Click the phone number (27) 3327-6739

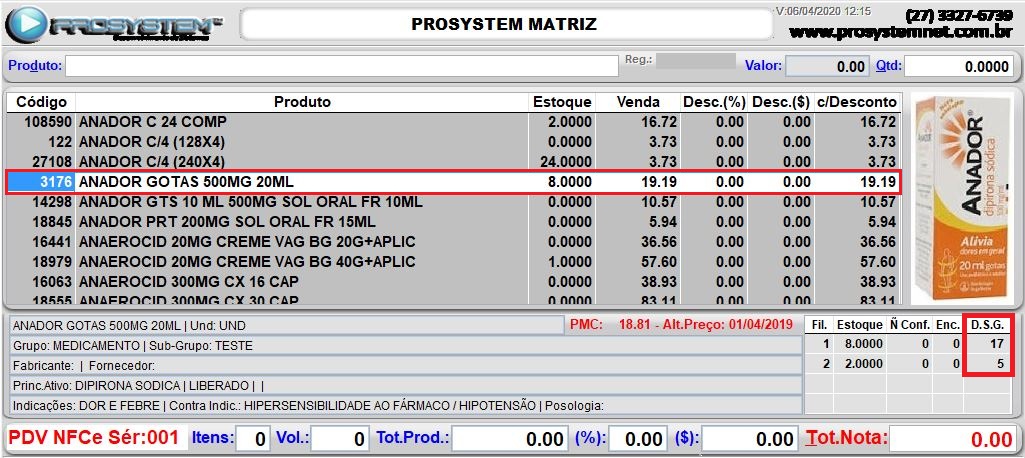959,16
